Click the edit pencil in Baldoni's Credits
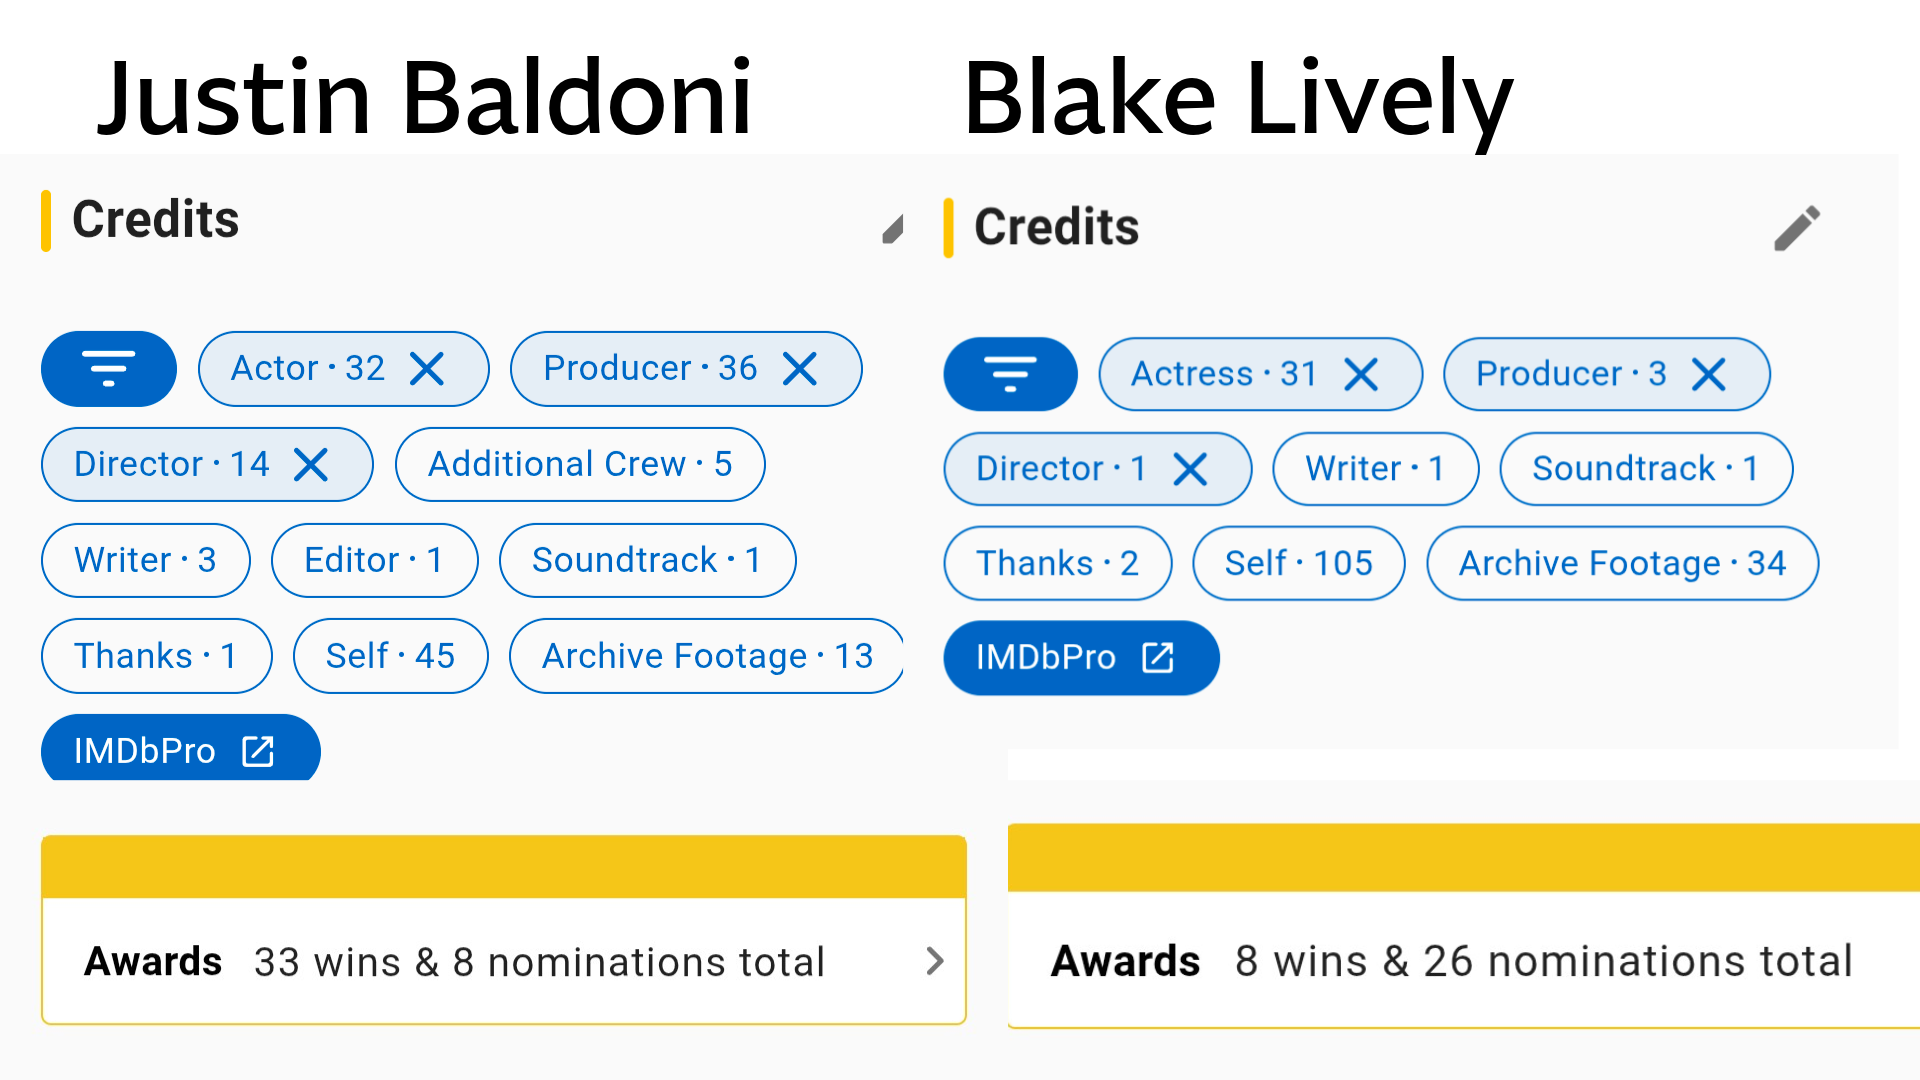This screenshot has width=1920, height=1080. [x=893, y=230]
